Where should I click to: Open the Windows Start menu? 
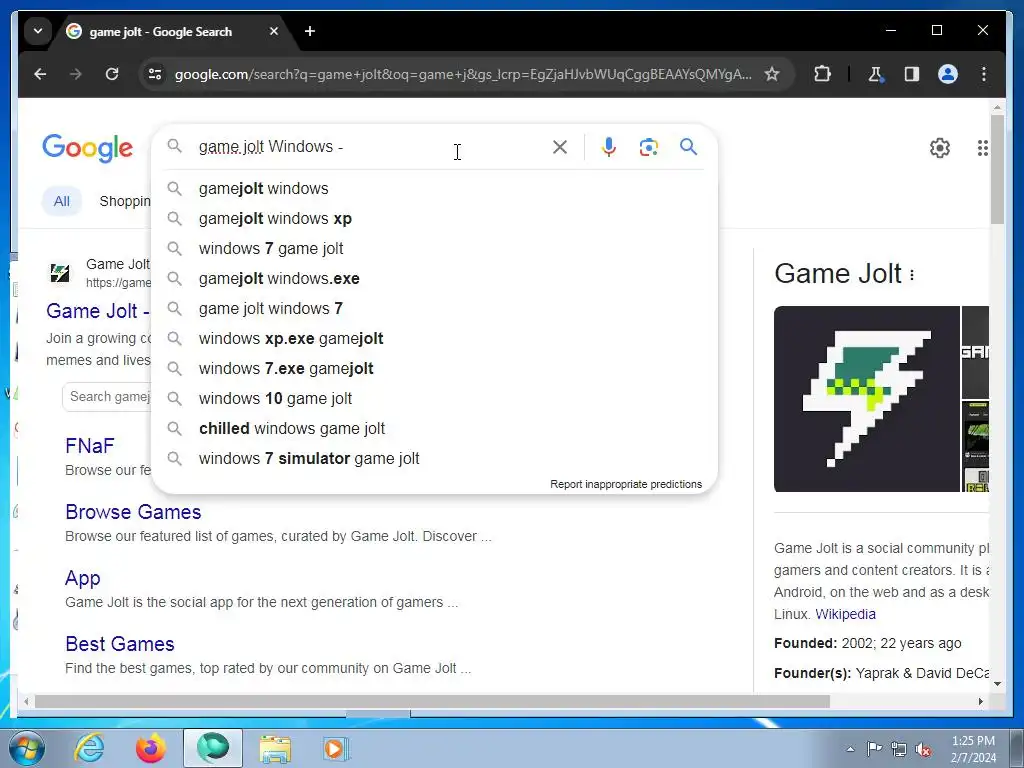coord(27,748)
